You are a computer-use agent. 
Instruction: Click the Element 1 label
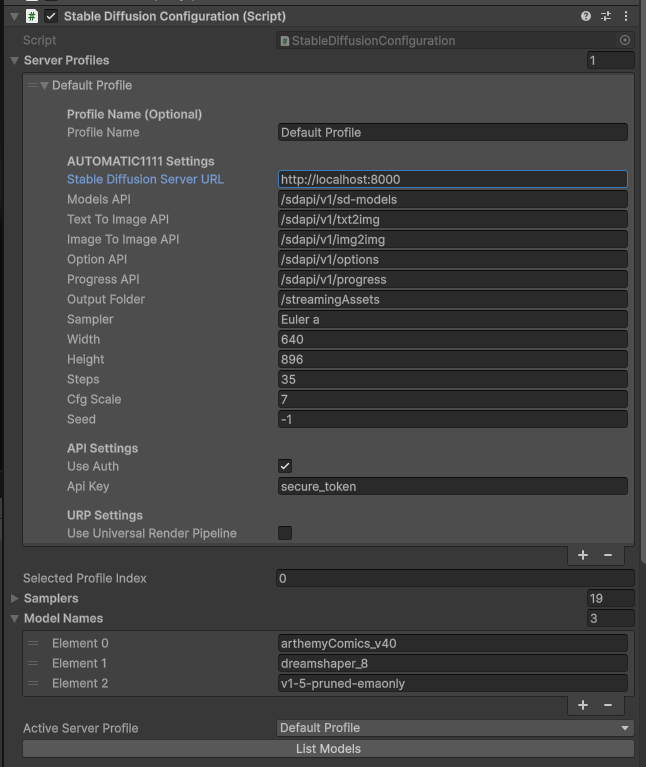(x=79, y=663)
